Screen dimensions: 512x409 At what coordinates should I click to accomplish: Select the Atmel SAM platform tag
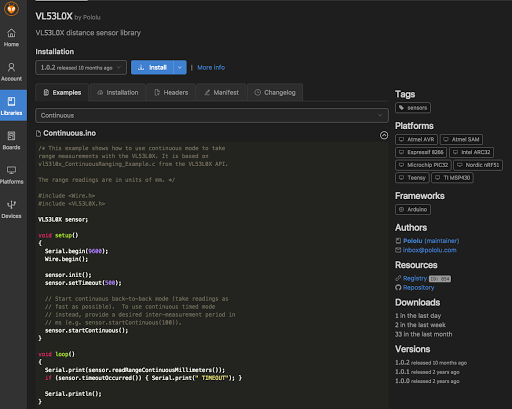click(461, 139)
